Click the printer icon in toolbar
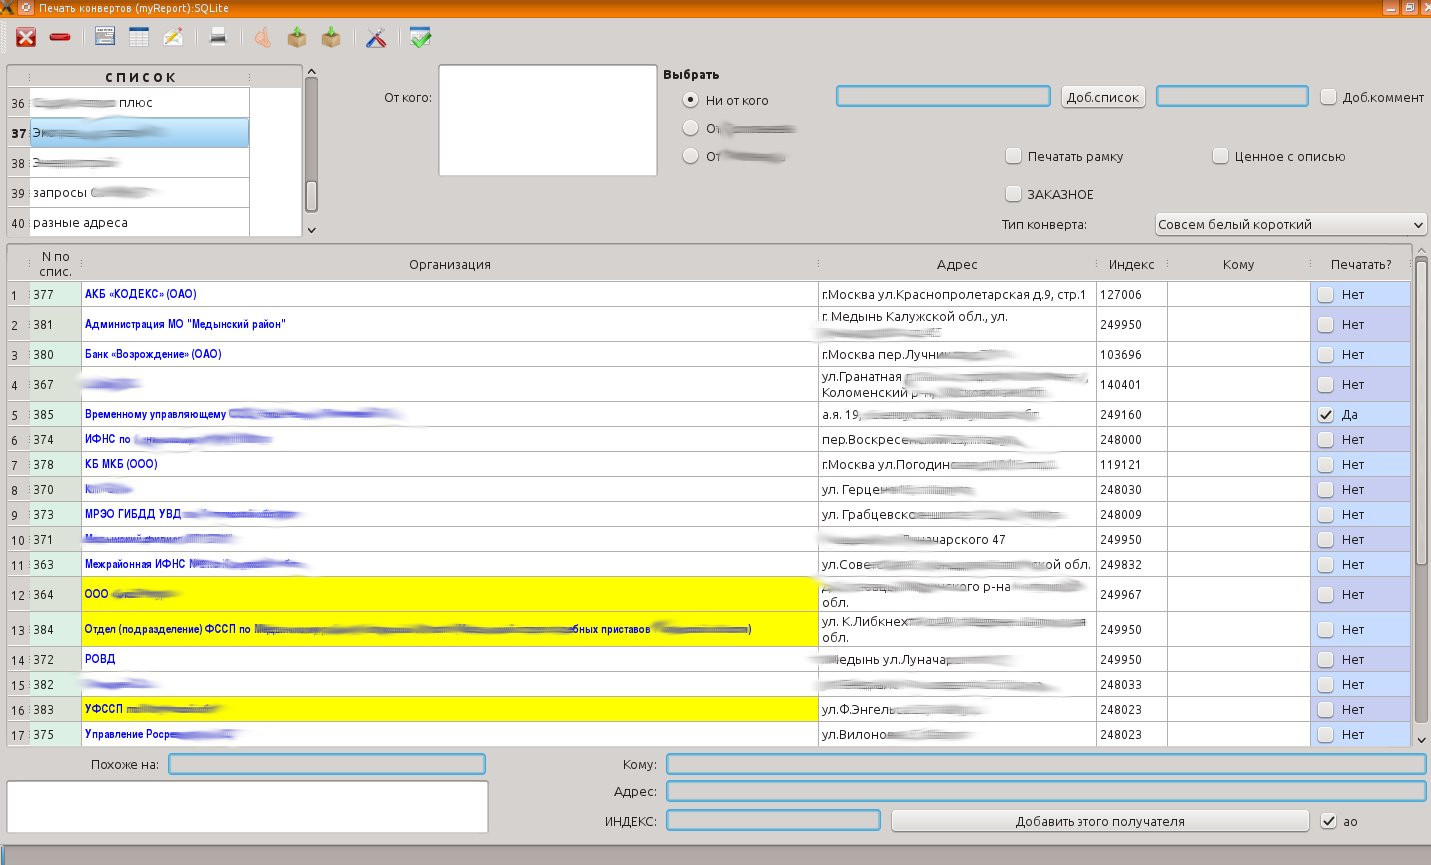 [x=218, y=38]
